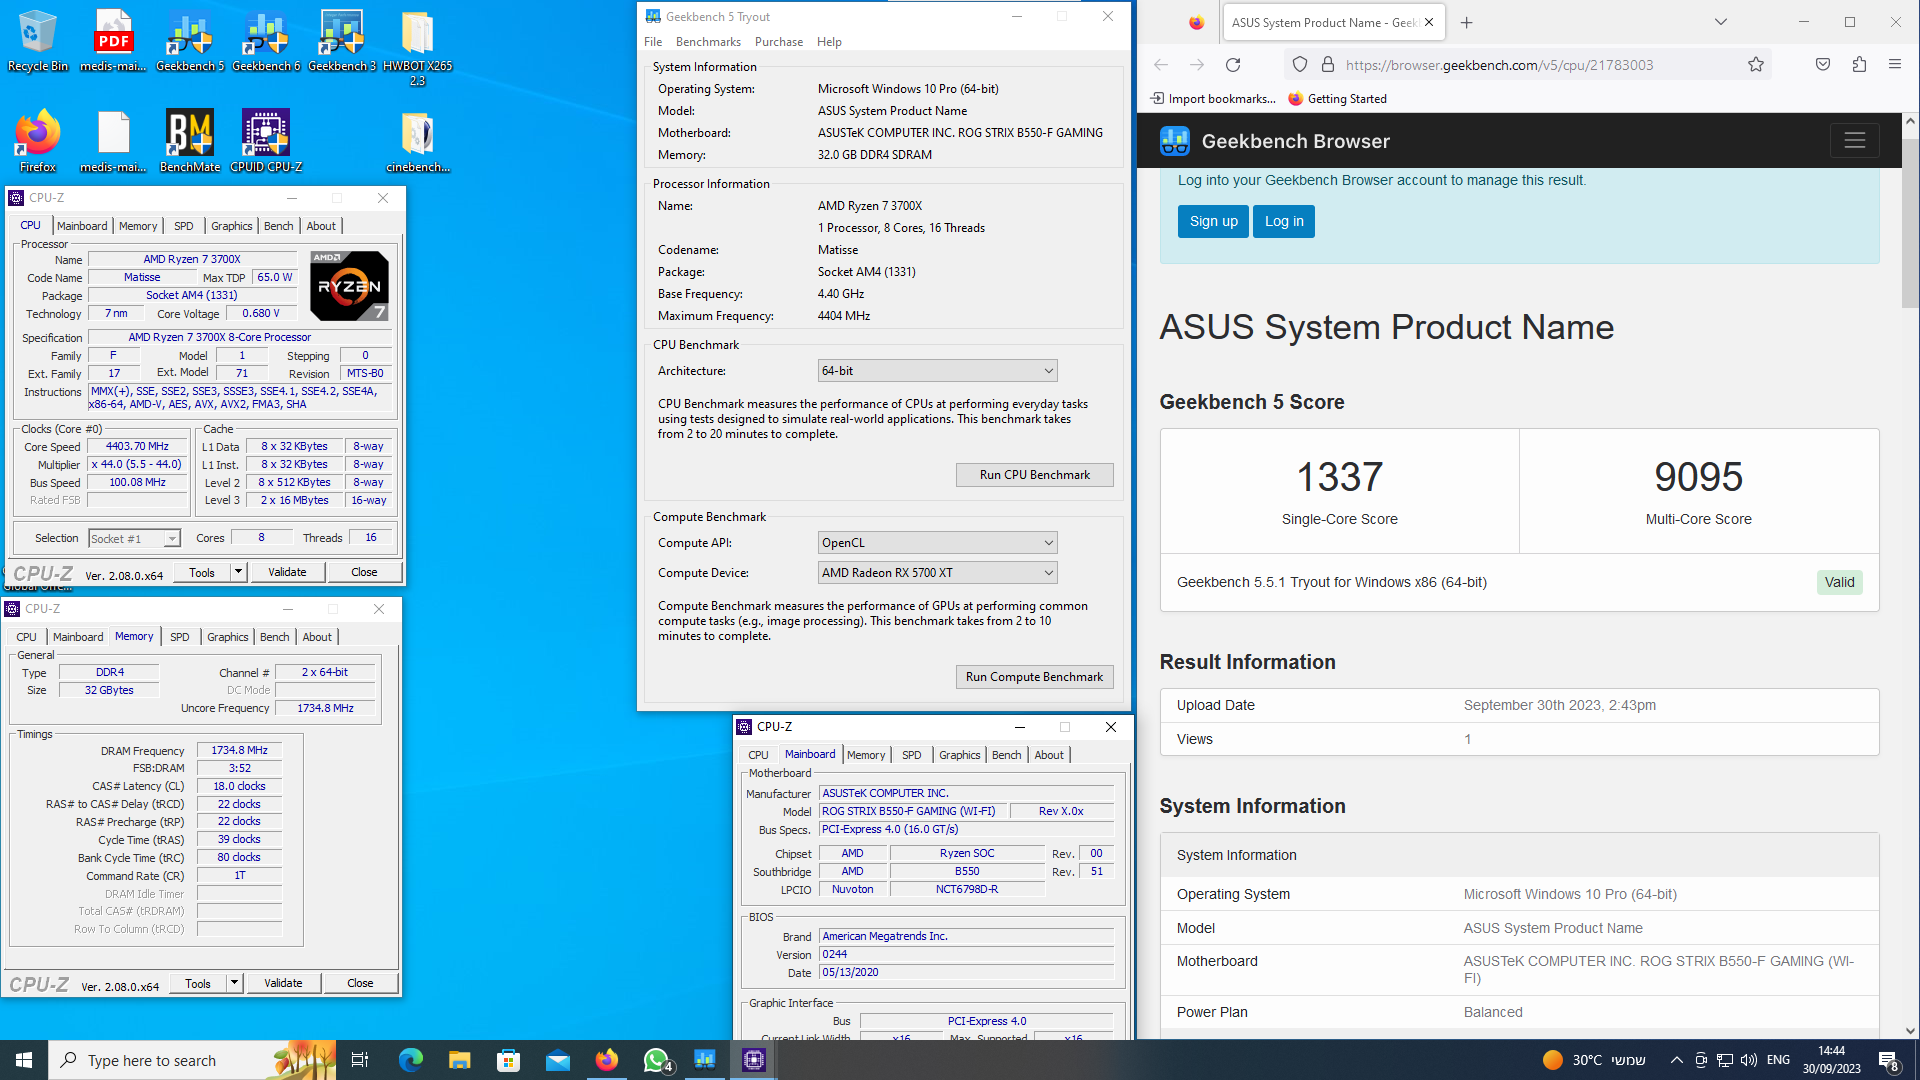The image size is (1920, 1080).
Task: Click the Log in button
Action: [x=1284, y=222]
